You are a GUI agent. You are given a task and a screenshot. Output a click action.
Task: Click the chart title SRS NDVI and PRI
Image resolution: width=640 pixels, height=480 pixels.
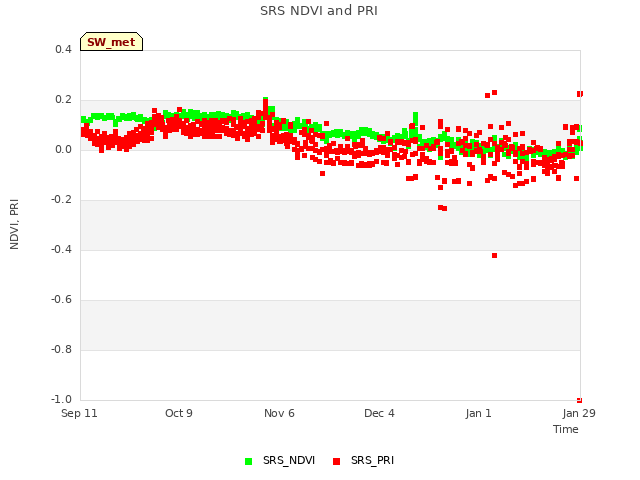click(319, 11)
